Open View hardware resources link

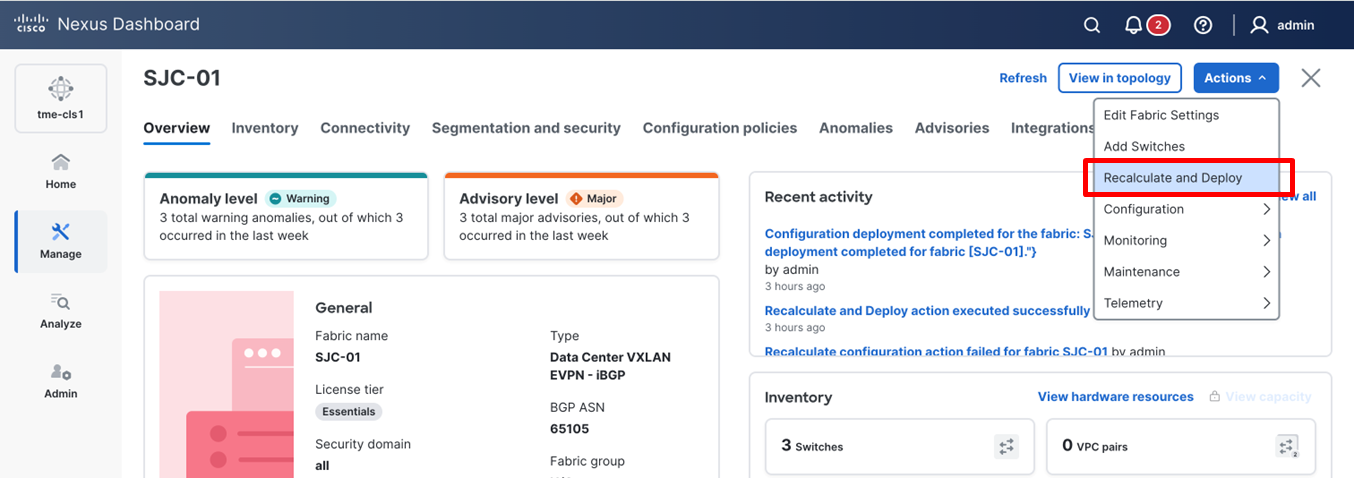[x=1115, y=397]
